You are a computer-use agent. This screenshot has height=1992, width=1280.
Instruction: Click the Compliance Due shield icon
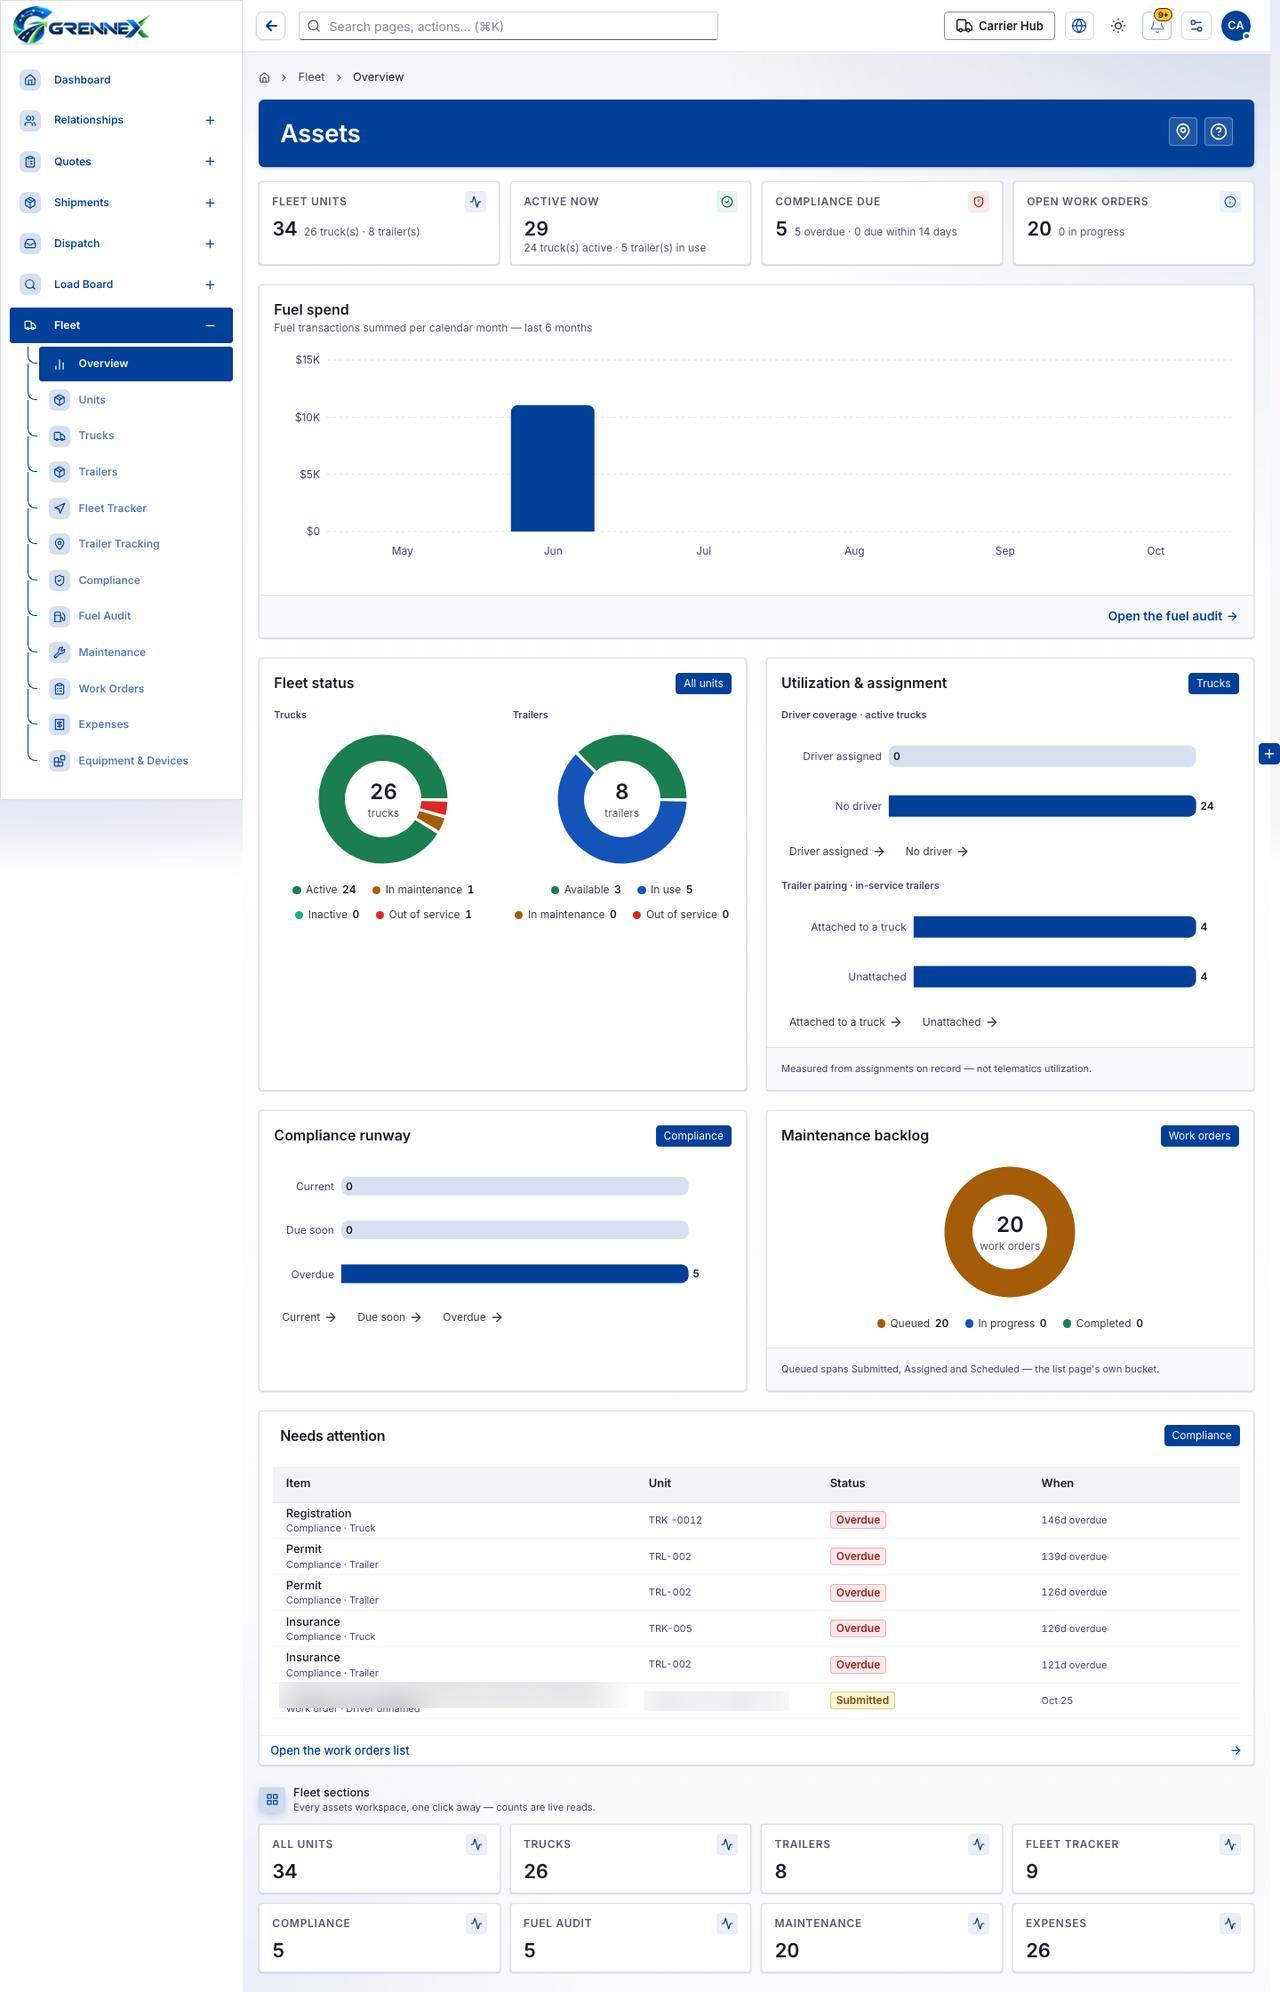click(x=979, y=202)
